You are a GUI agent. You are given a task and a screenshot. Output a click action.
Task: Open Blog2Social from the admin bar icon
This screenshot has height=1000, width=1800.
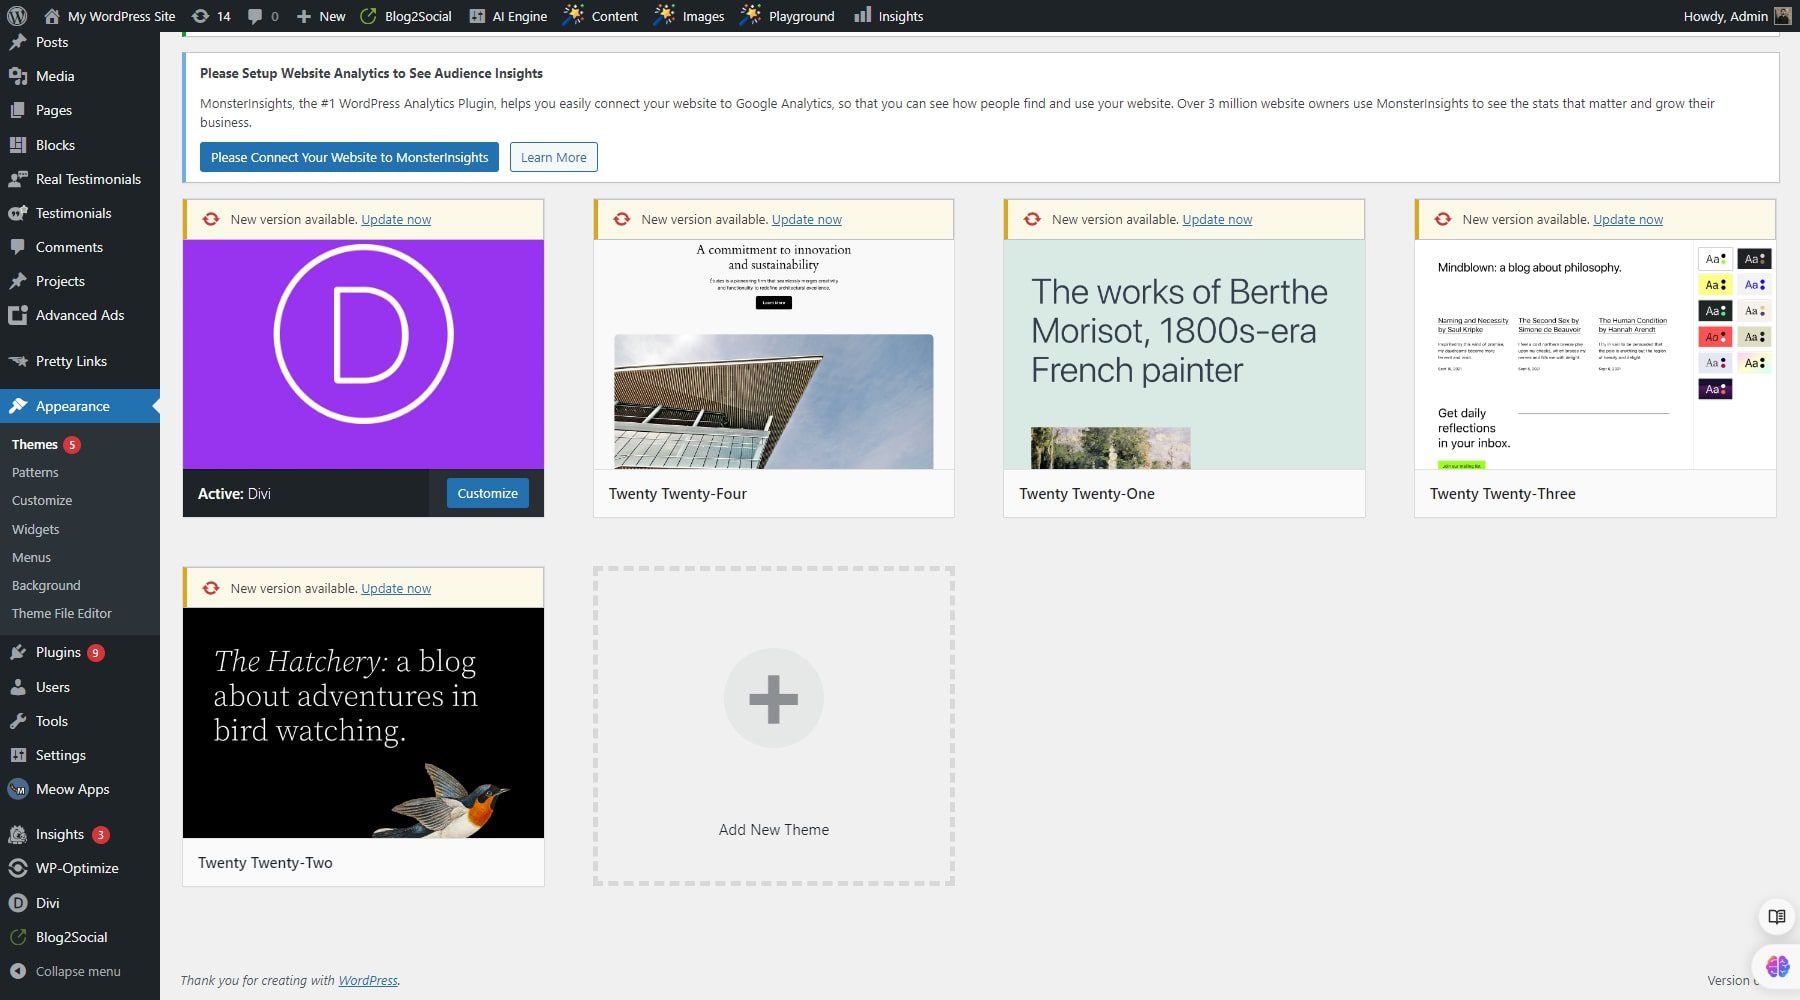tap(367, 15)
